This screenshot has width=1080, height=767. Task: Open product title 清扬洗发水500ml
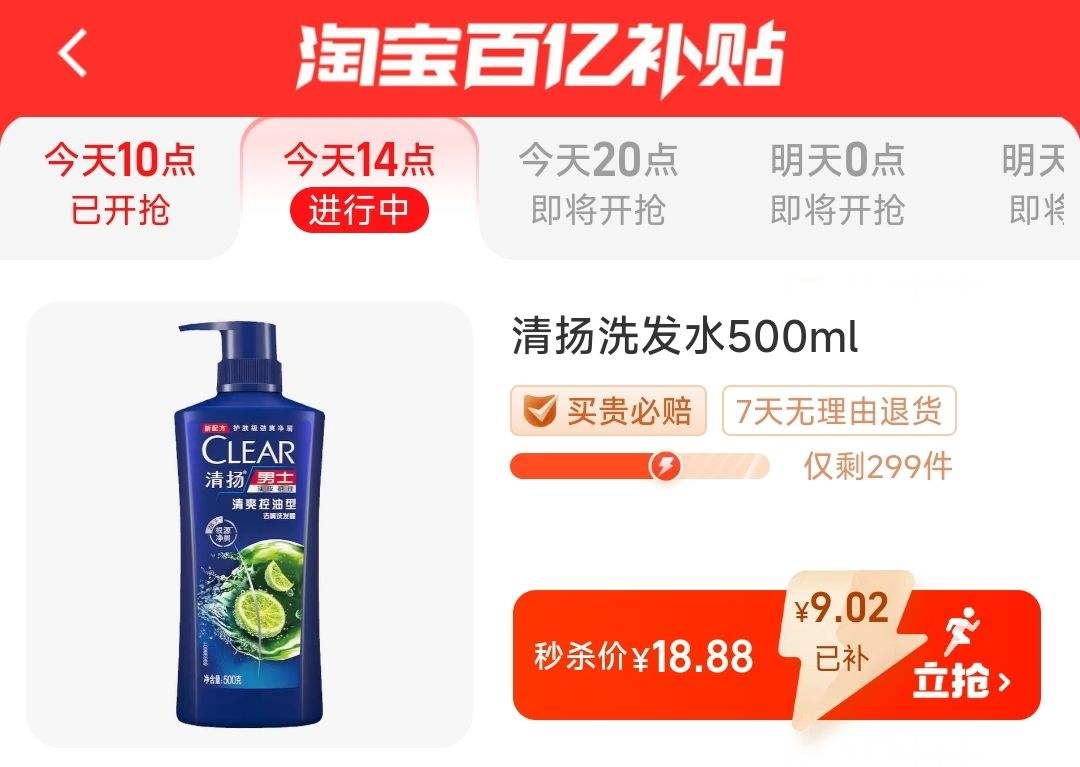pyautogui.click(x=685, y=337)
